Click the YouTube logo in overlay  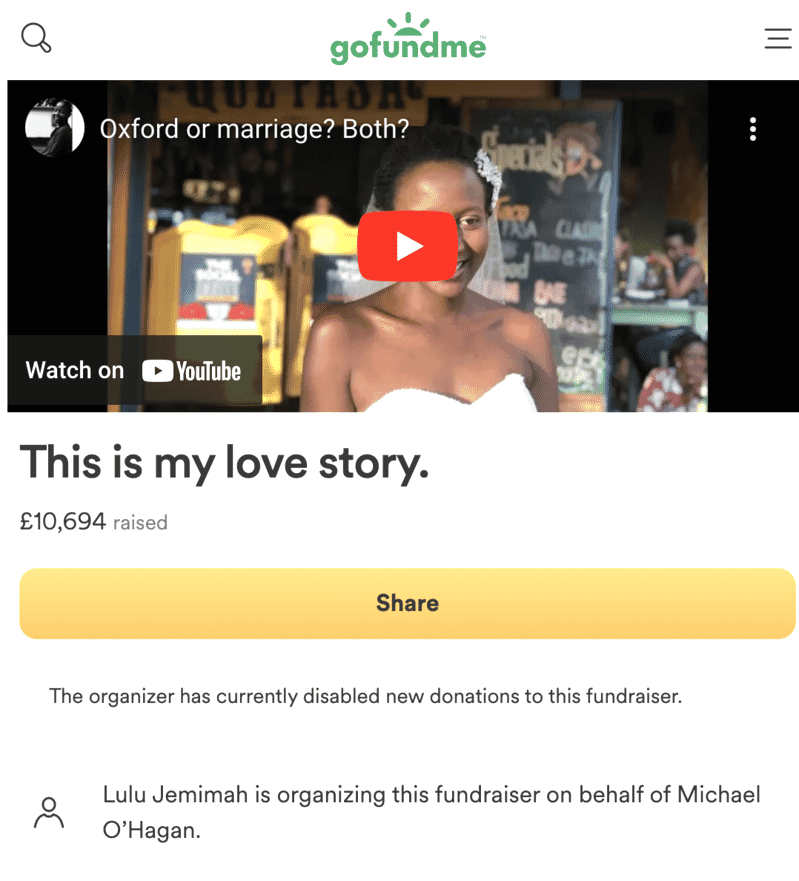click(x=191, y=371)
